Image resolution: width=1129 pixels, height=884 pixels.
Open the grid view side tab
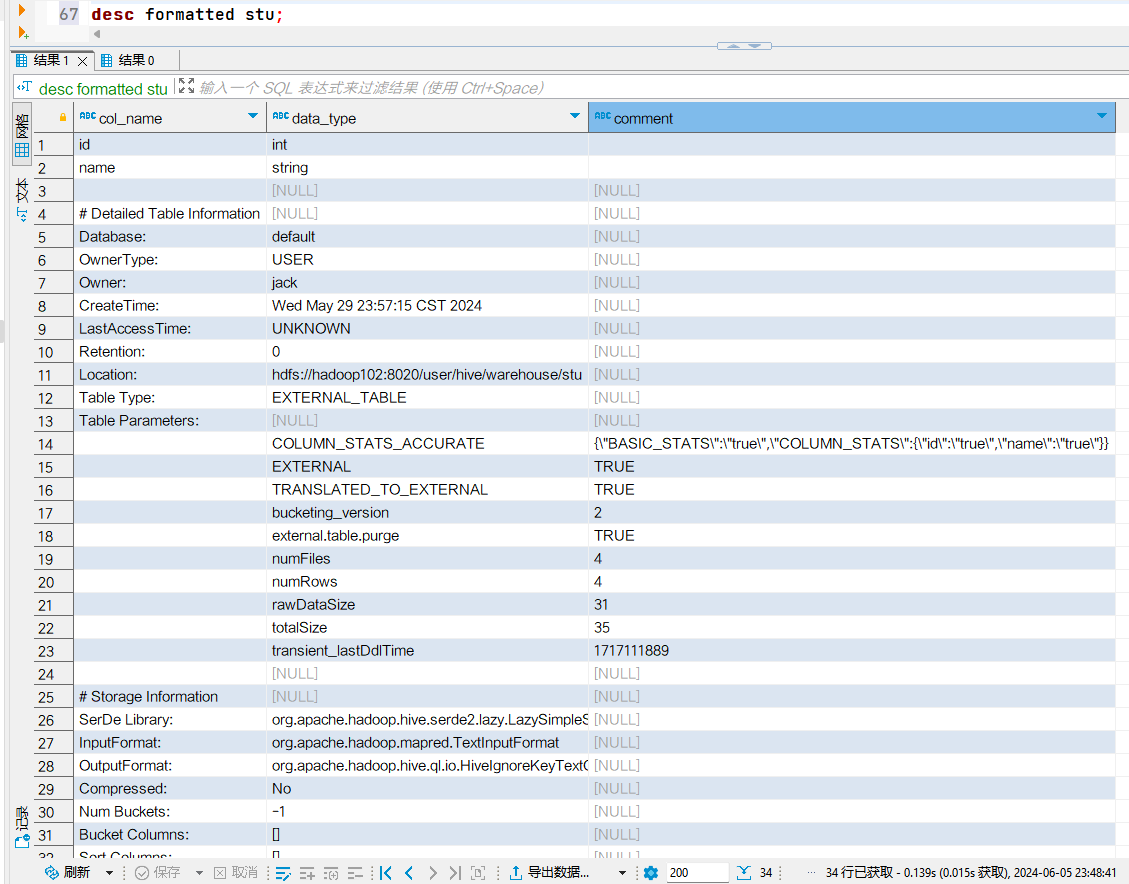point(22,134)
